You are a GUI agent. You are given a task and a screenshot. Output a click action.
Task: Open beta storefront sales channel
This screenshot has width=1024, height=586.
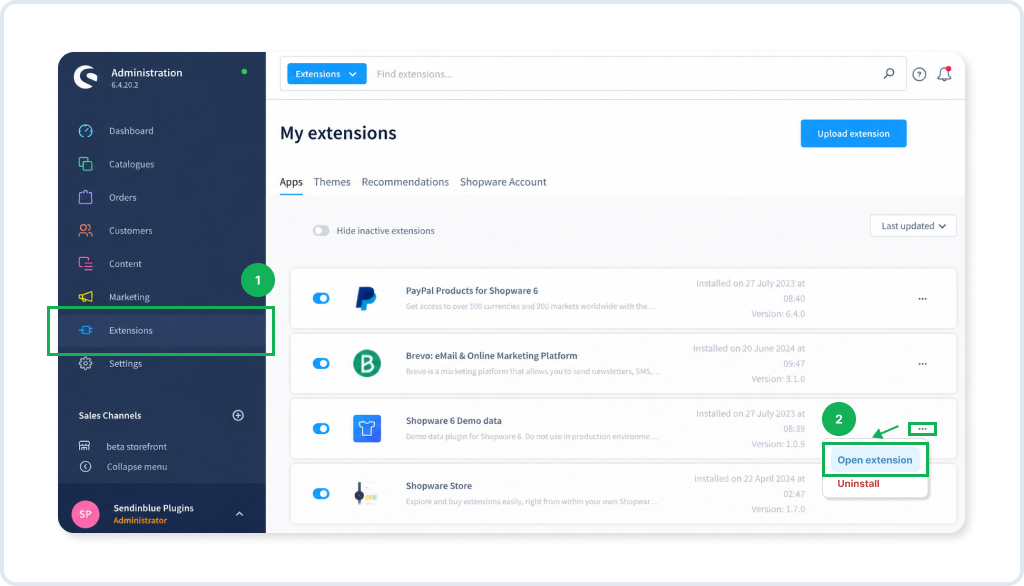[136, 446]
